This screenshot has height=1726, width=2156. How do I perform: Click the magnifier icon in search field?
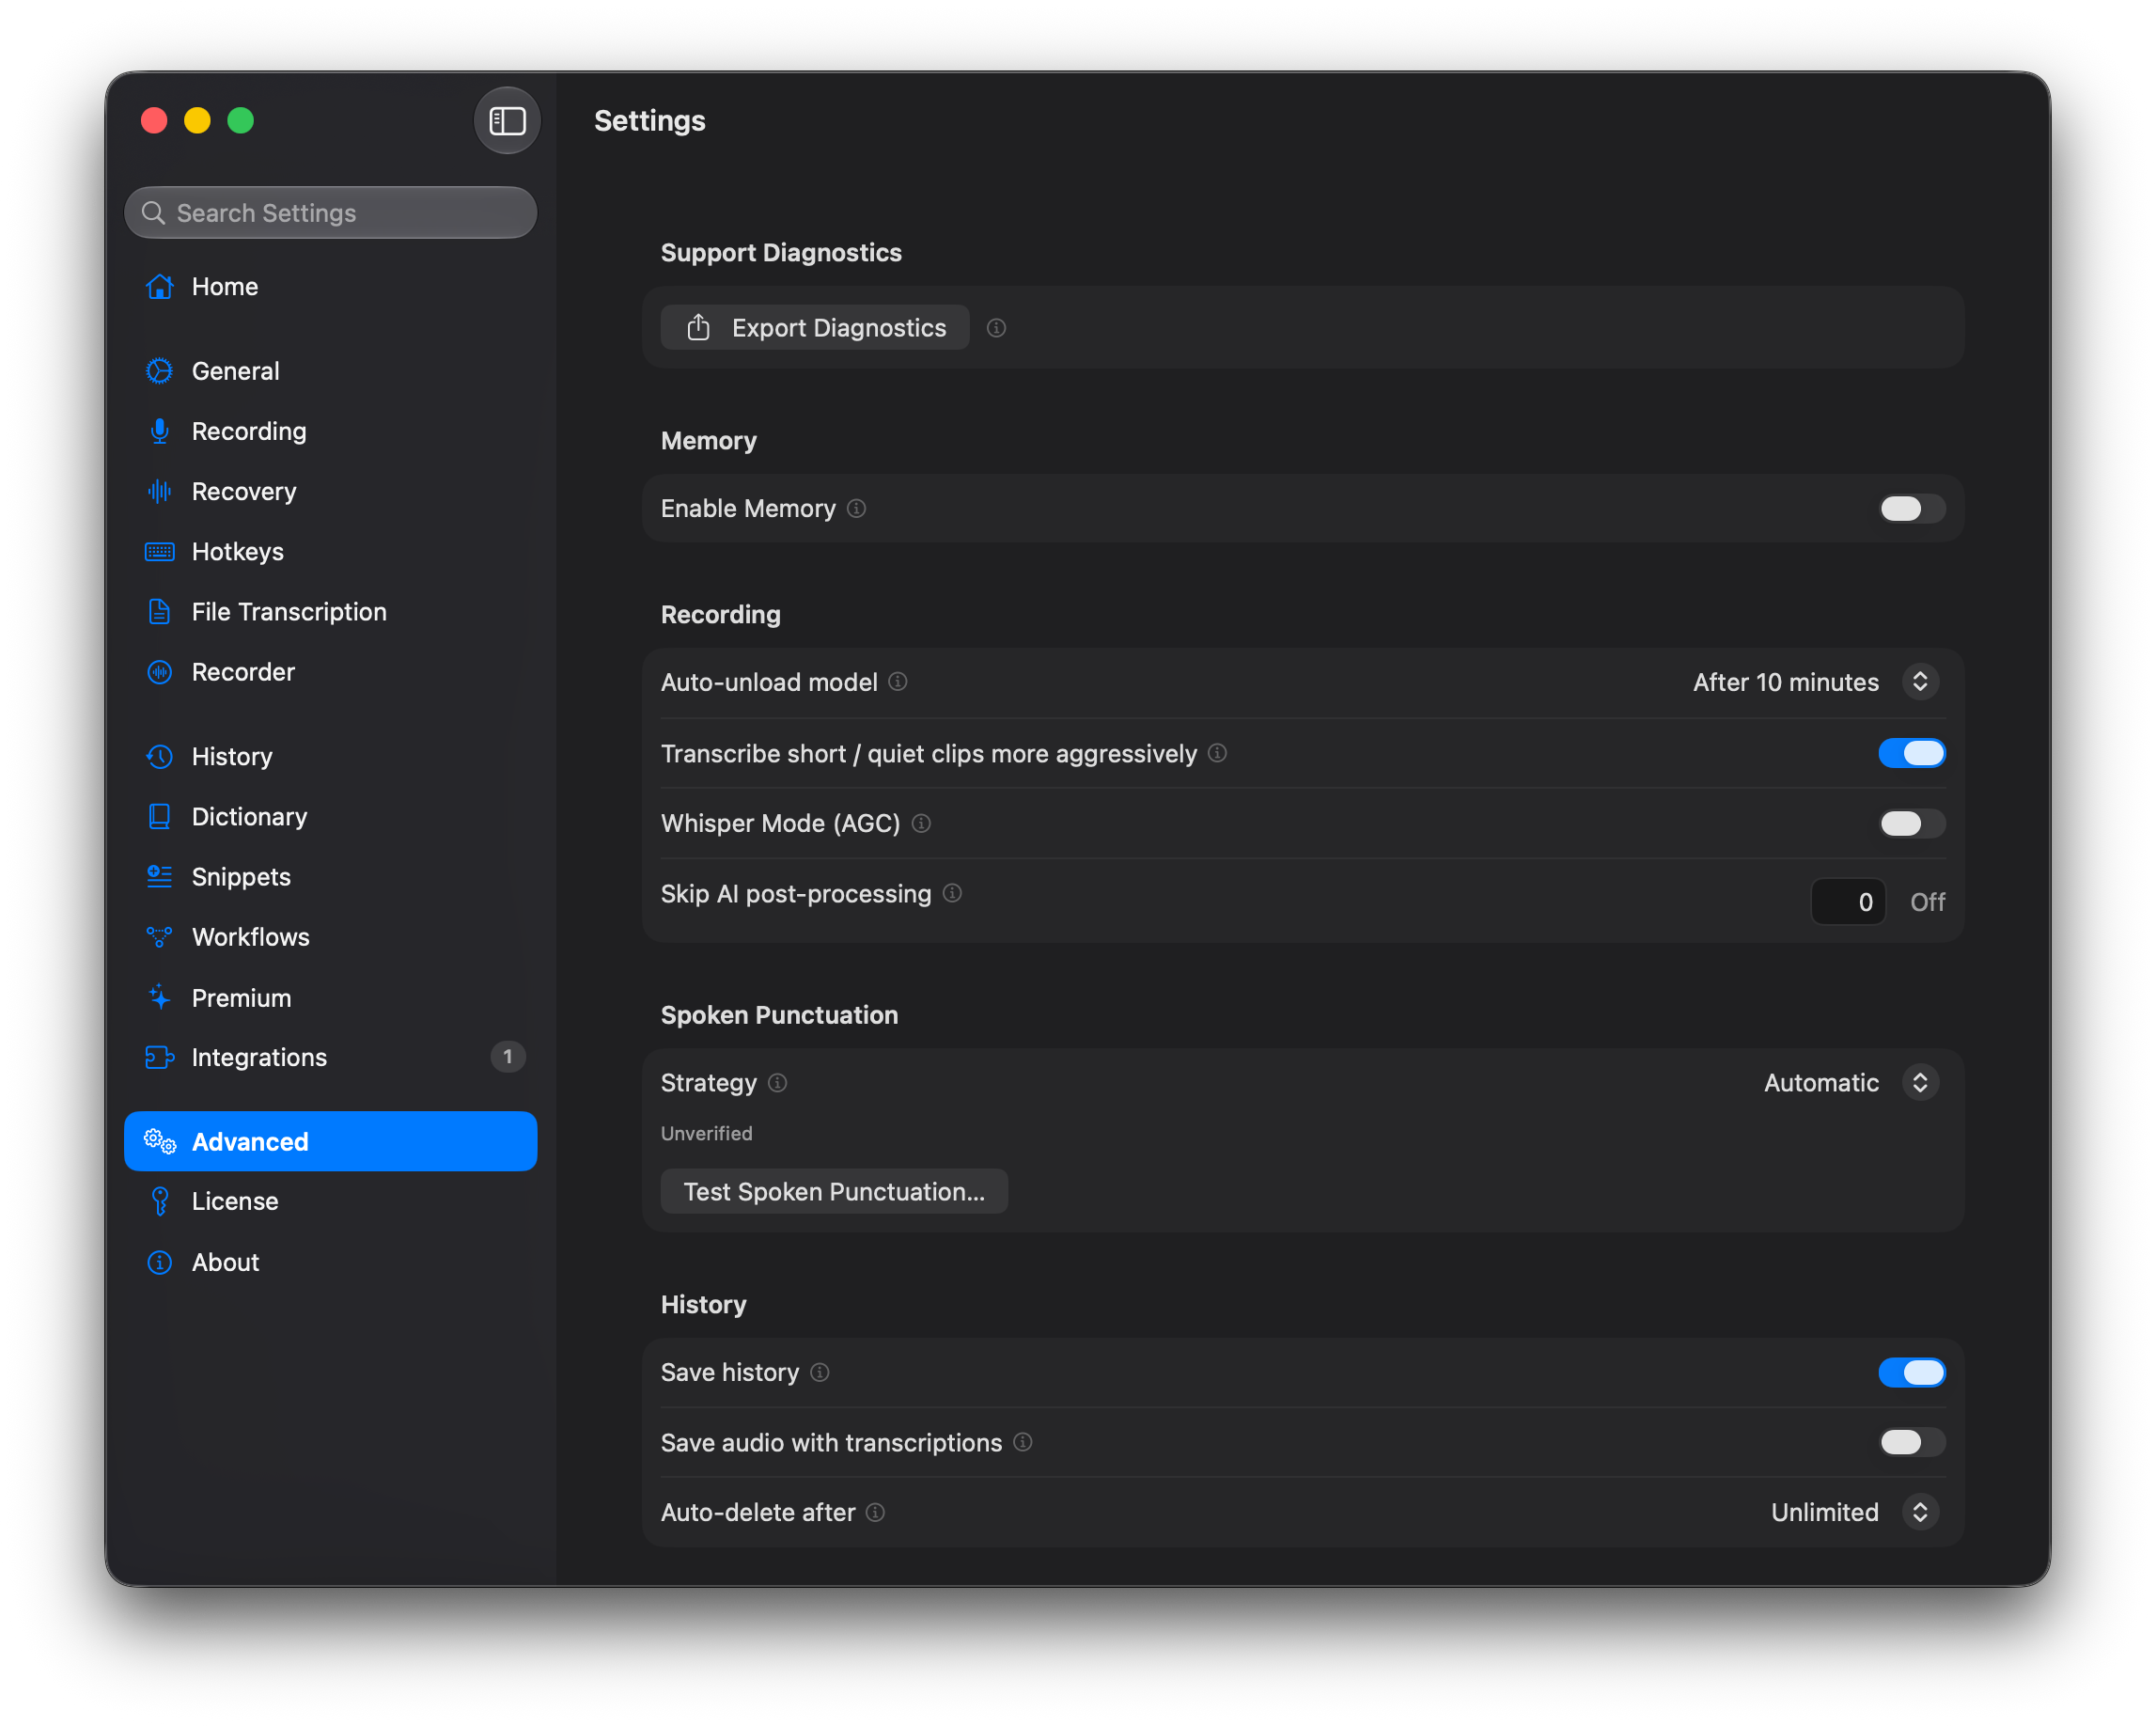[x=153, y=213]
